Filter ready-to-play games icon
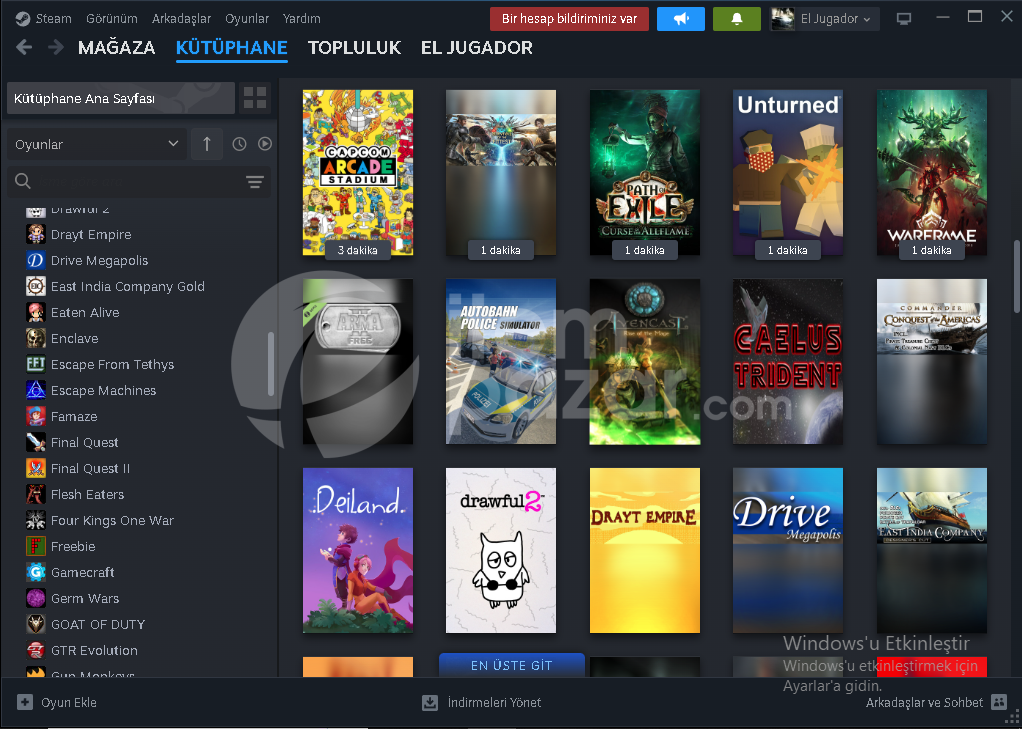Viewport: 1022px width, 729px height. click(265, 144)
